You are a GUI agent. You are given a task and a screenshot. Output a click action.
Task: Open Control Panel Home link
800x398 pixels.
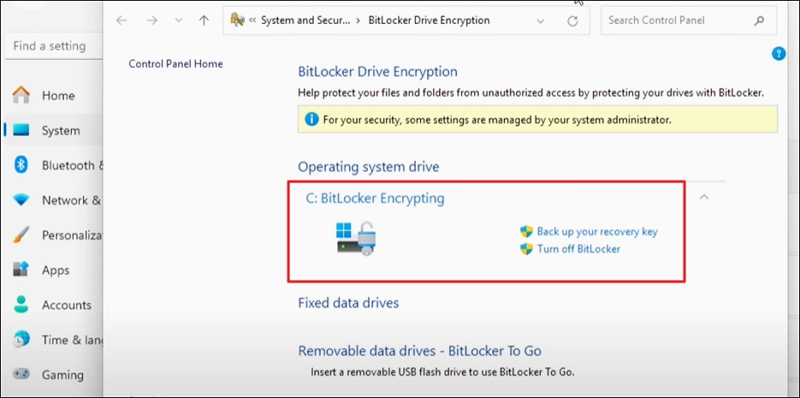point(176,64)
